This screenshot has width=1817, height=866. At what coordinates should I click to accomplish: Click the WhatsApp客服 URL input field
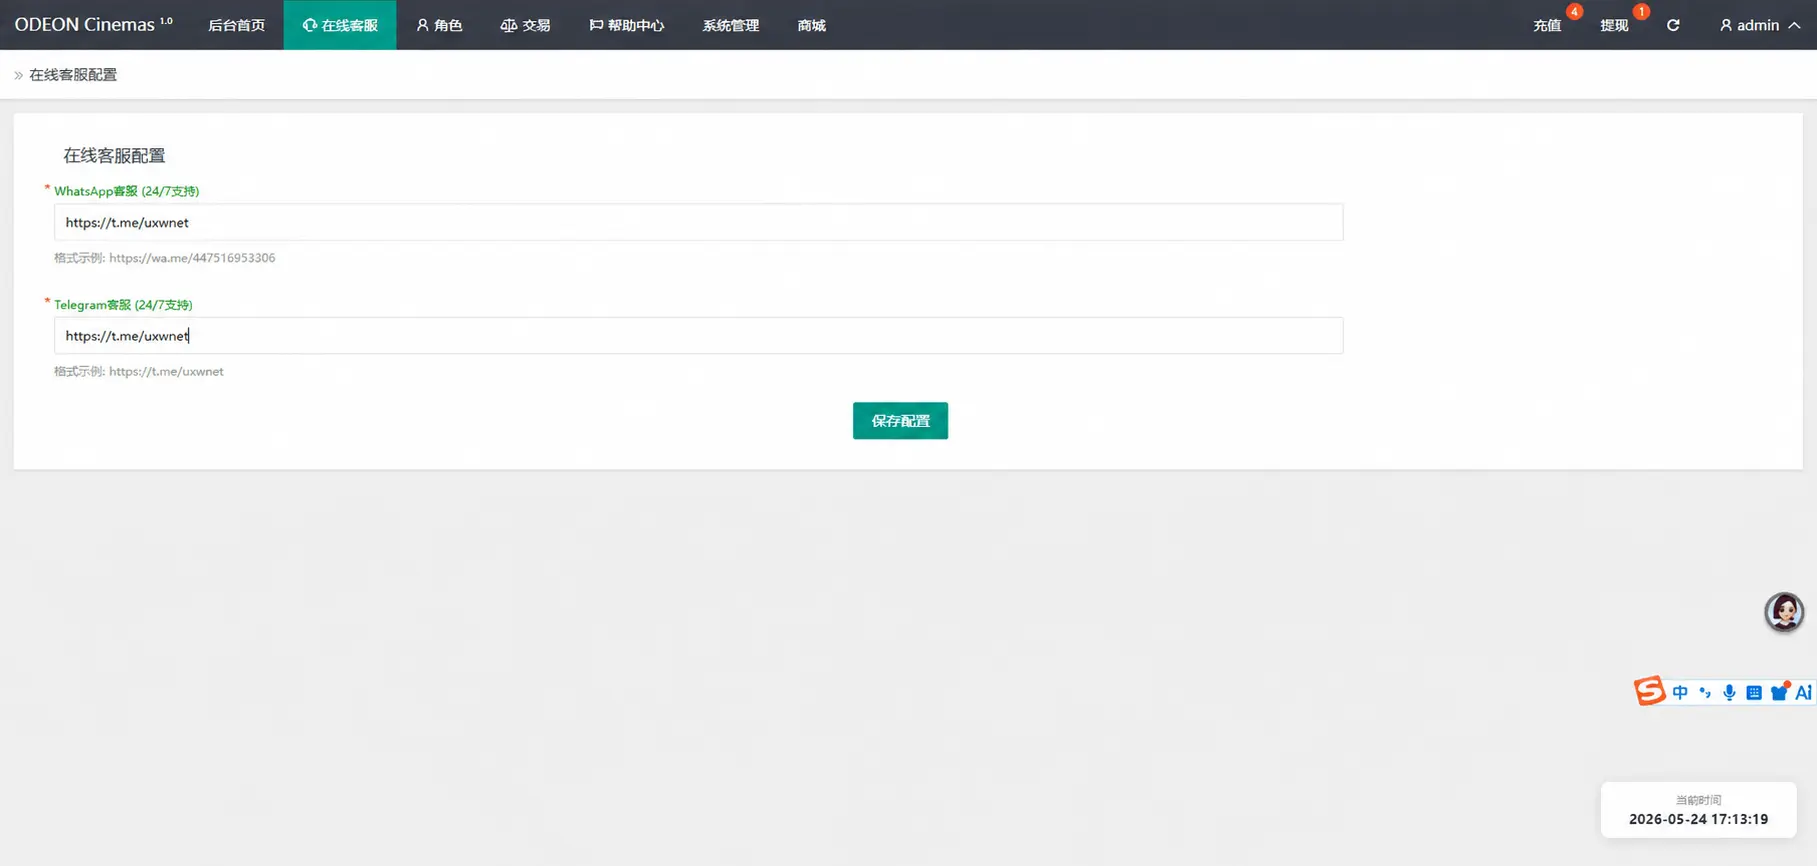[x=698, y=222]
